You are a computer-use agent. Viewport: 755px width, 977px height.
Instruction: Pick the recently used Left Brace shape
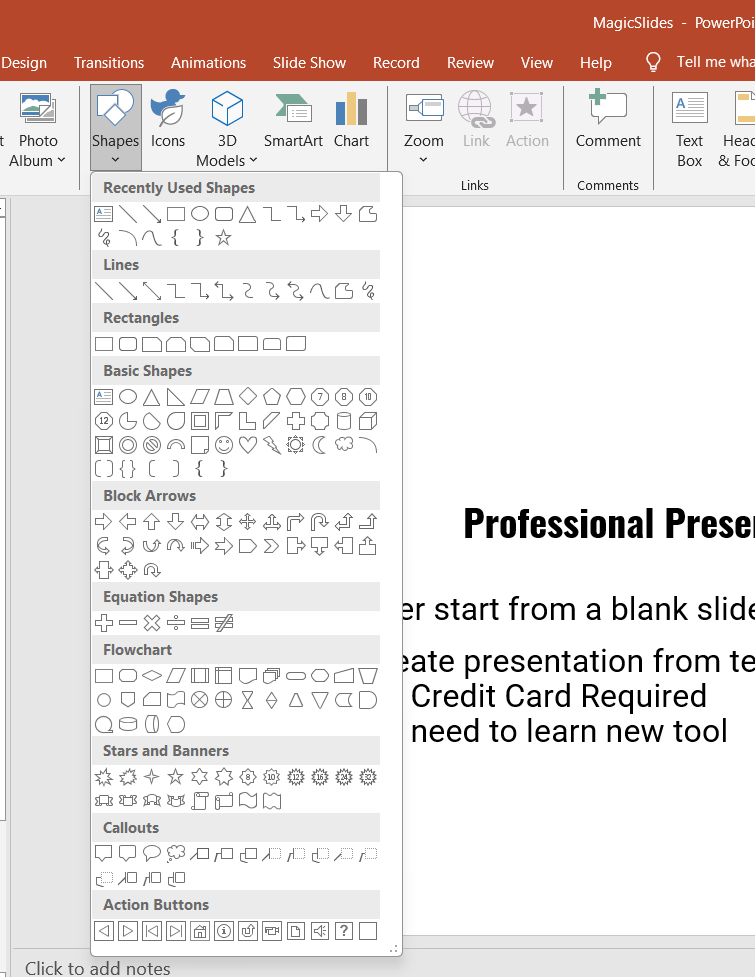(x=176, y=237)
